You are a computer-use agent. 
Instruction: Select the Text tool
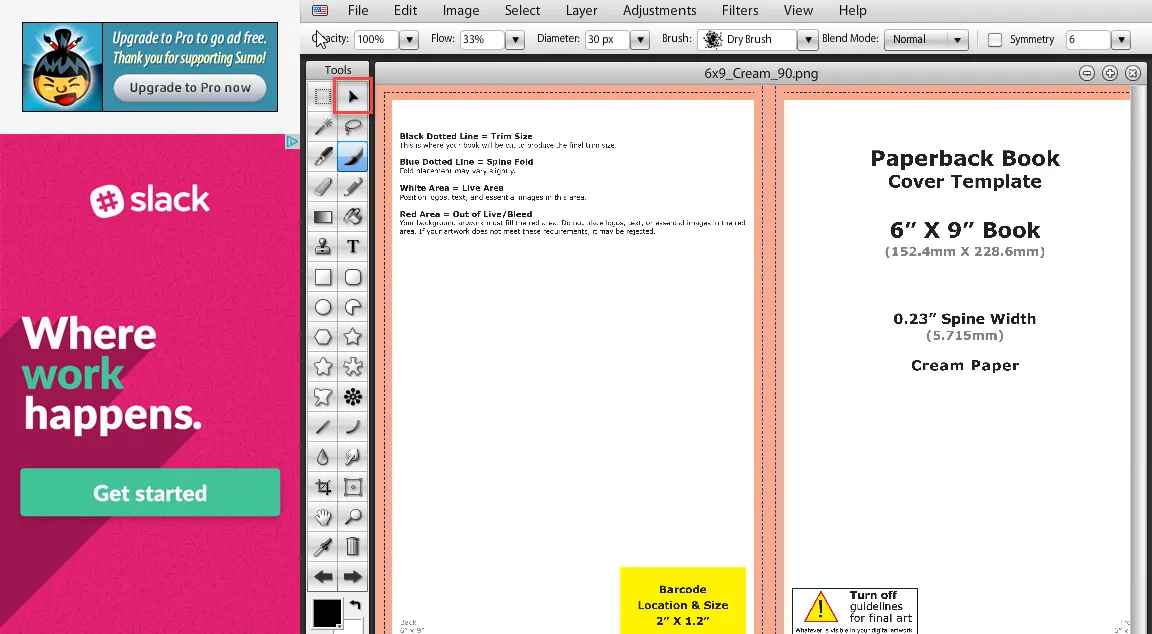pyautogui.click(x=353, y=247)
